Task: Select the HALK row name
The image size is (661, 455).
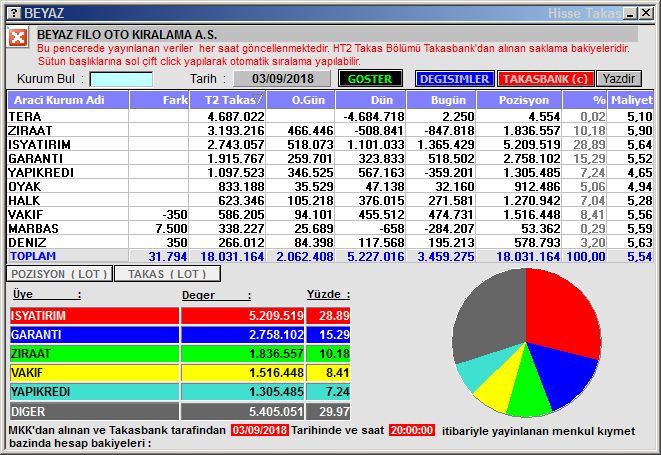Action: tap(24, 200)
